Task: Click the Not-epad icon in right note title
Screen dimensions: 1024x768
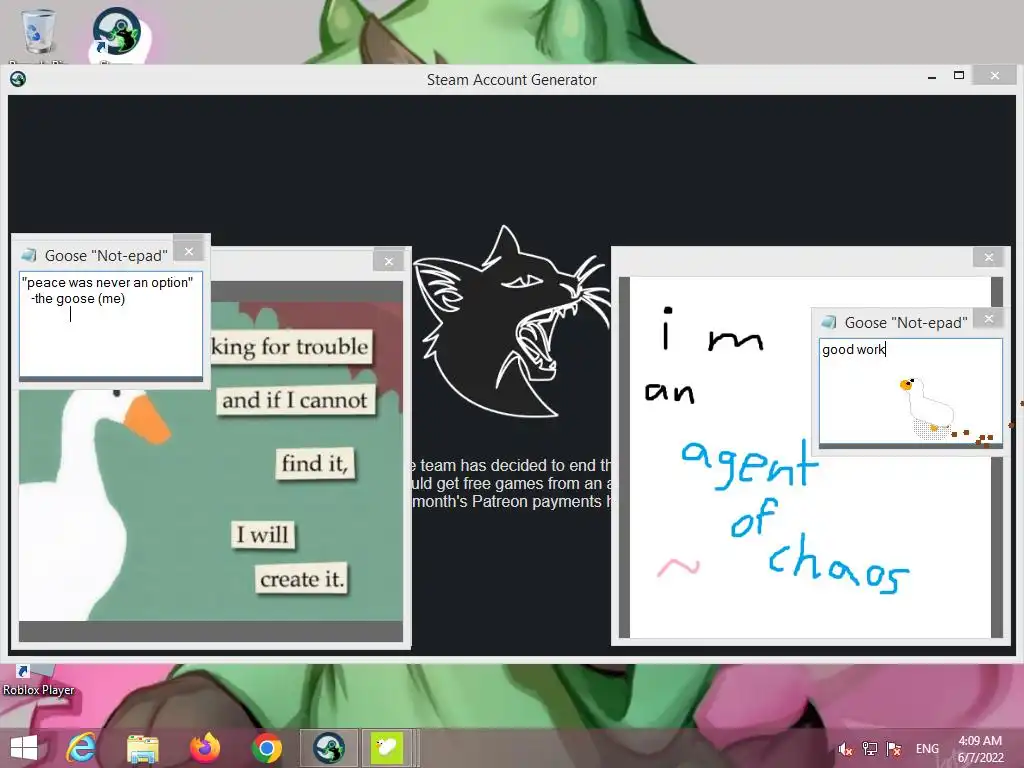Action: point(829,322)
